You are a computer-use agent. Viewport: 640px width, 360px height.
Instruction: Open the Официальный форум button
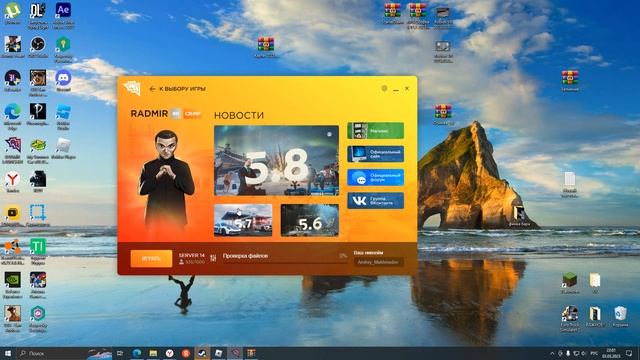click(376, 178)
